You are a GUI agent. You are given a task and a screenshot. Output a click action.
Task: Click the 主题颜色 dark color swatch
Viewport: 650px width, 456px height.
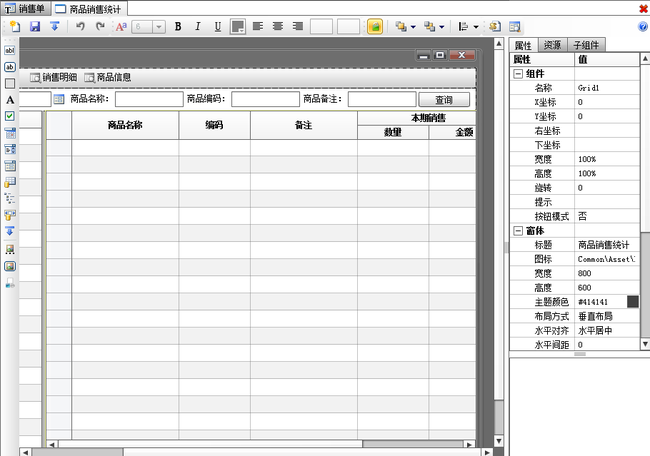pos(633,302)
